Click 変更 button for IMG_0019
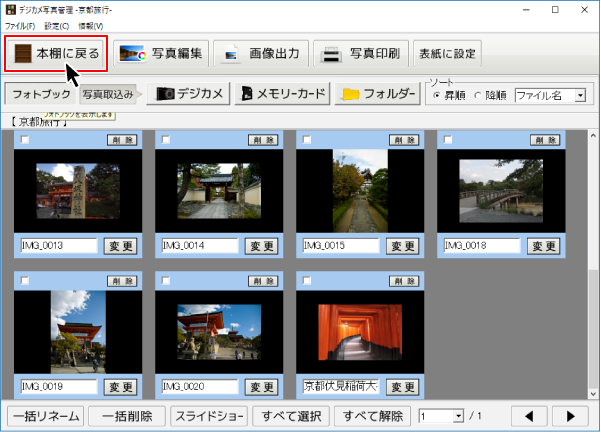The width and height of the screenshot is (601, 432). pos(121,387)
